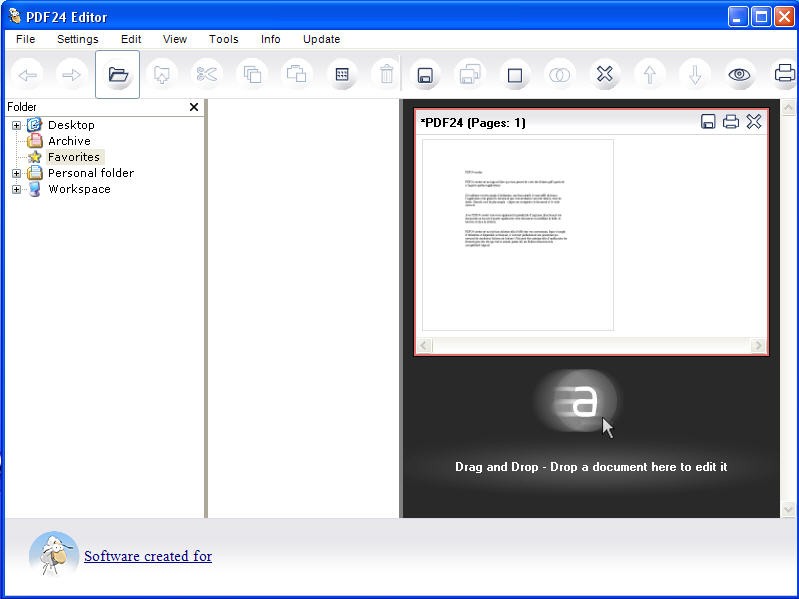This screenshot has width=799, height=599.
Task: Click the editor area scroll-up arrow
Action: coord(788,107)
